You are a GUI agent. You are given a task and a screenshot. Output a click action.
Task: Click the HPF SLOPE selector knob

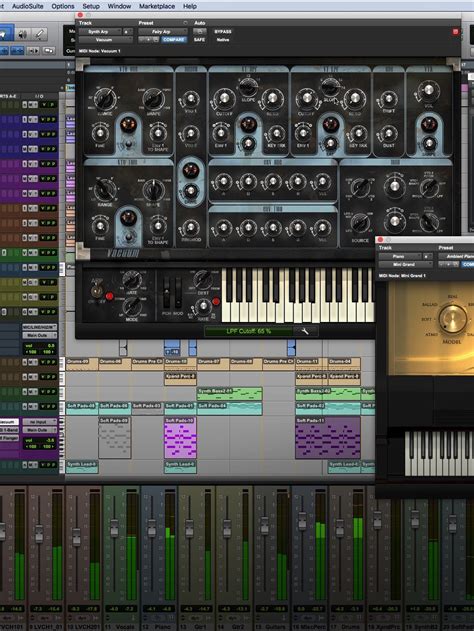point(248,86)
